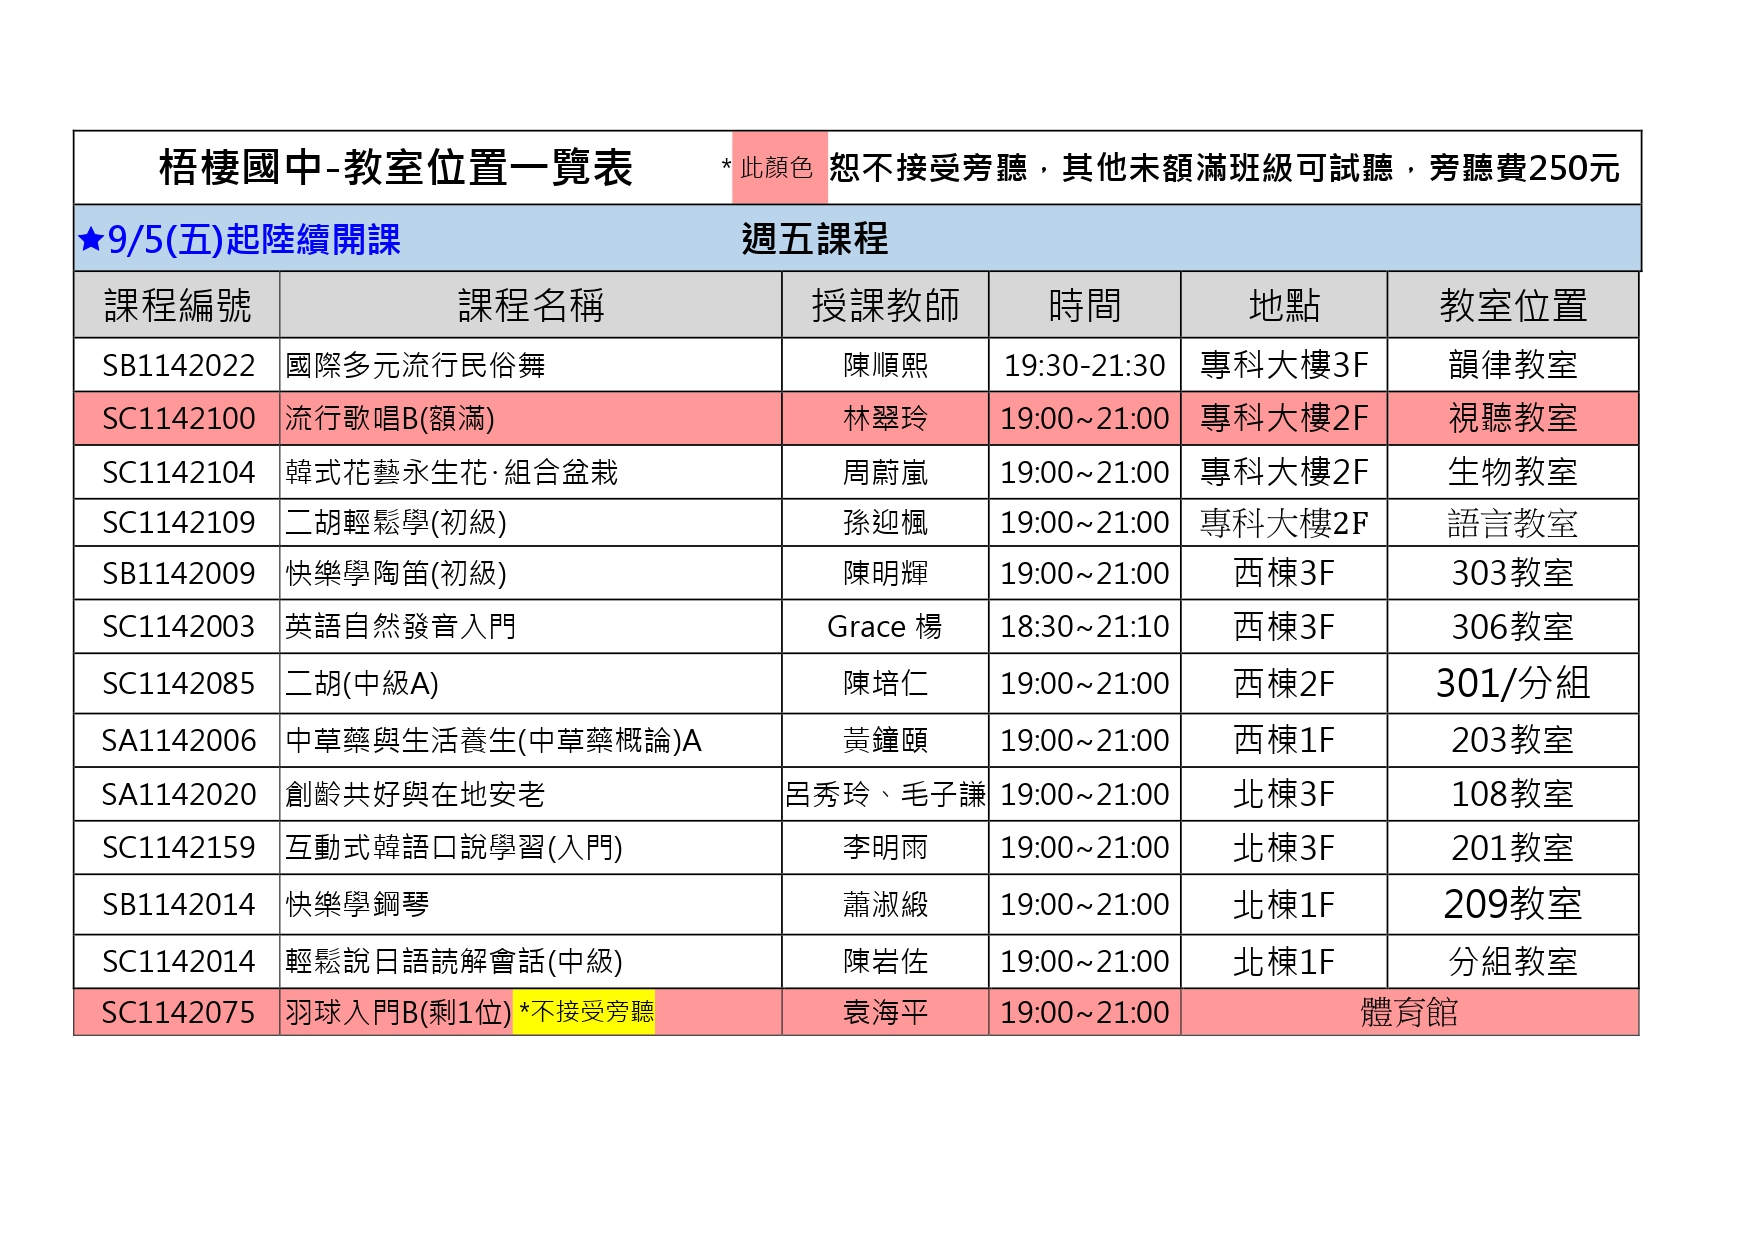The height and width of the screenshot is (1240, 1754).
Task: Click the pink 此顏色 legend swatch
Action: [778, 168]
